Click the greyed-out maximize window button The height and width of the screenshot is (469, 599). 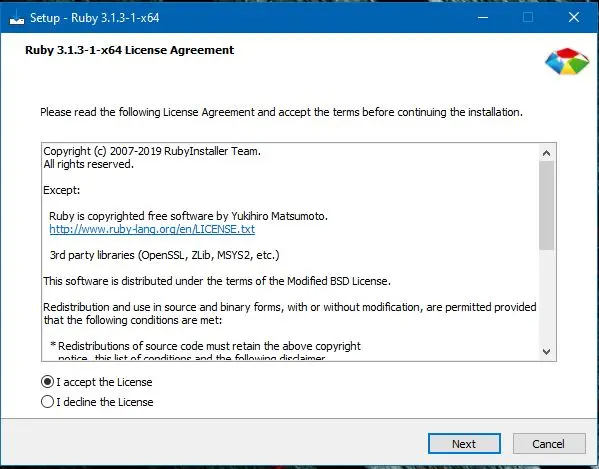coord(528,18)
